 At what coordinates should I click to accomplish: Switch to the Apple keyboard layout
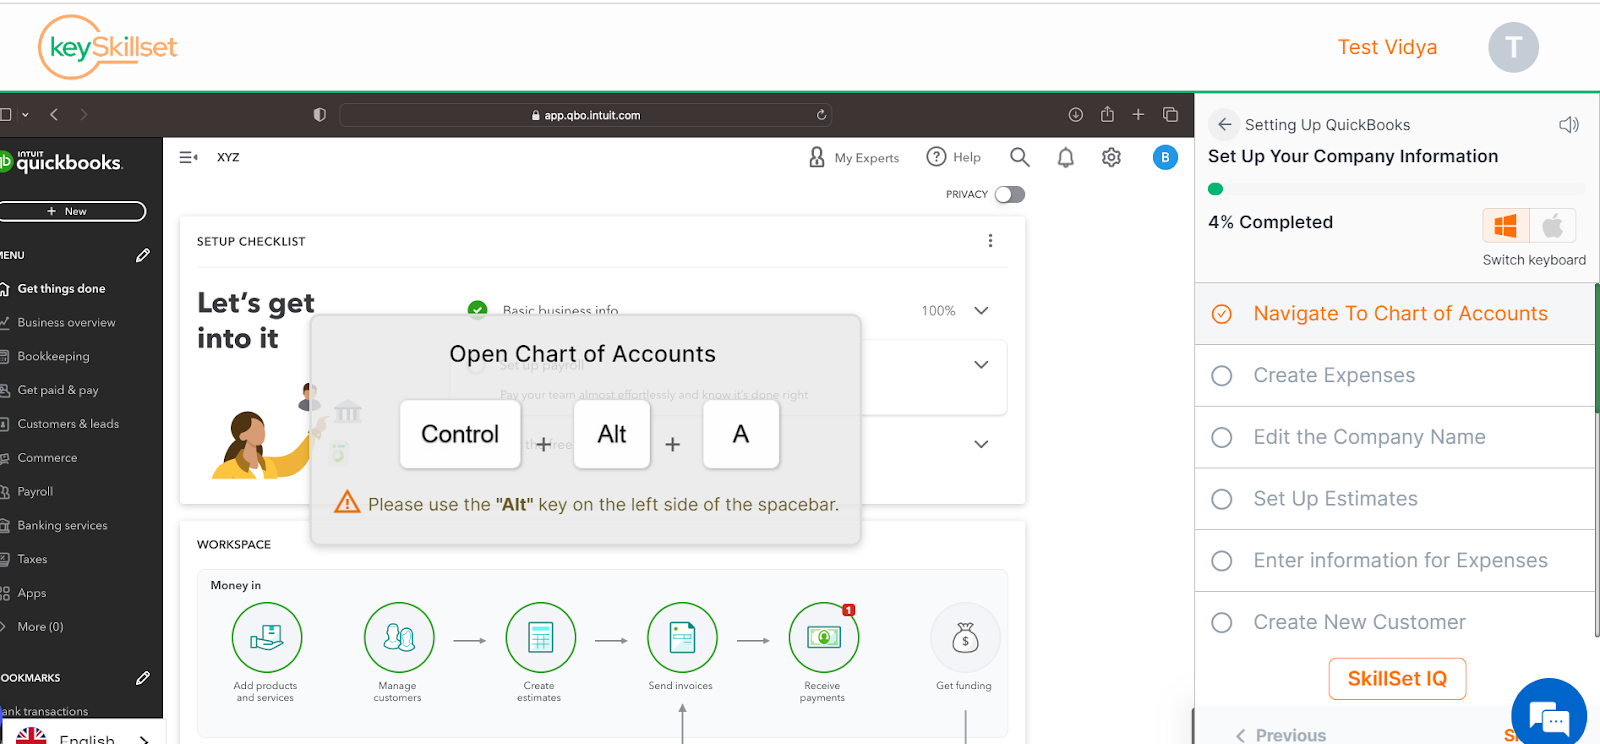click(x=1553, y=226)
